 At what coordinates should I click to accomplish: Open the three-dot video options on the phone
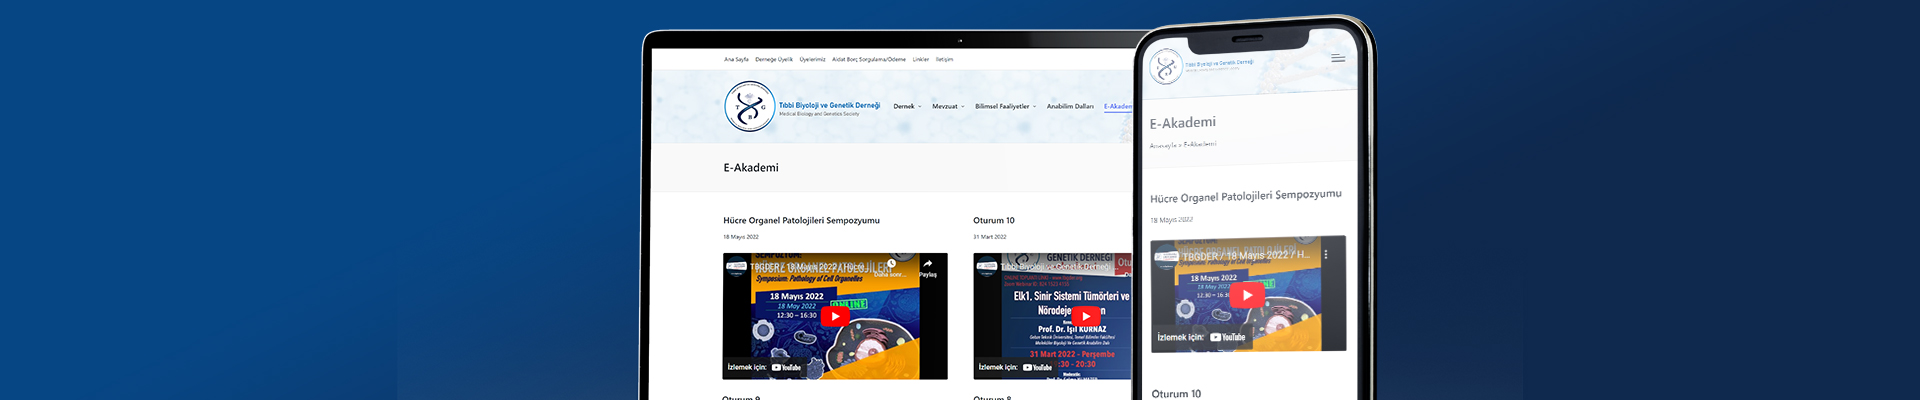click(1326, 255)
